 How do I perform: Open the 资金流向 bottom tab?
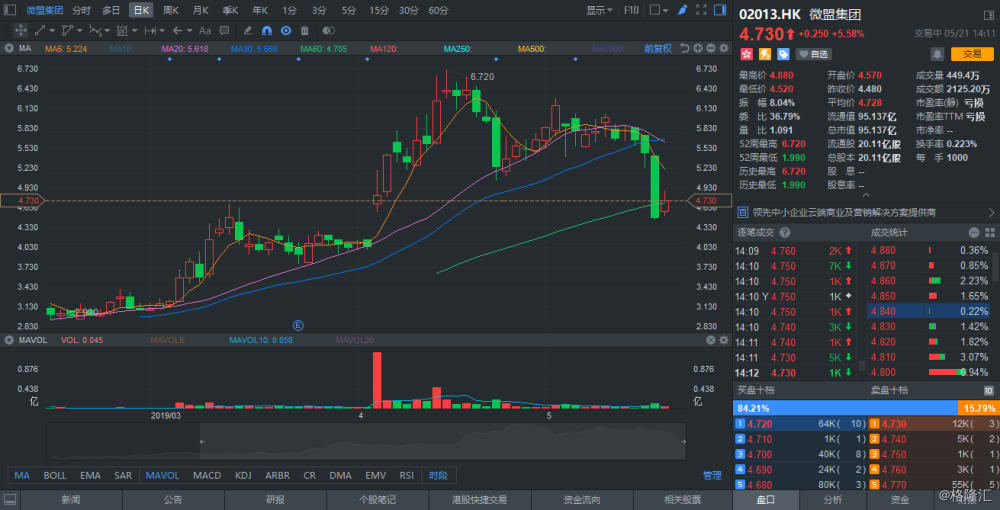580,499
